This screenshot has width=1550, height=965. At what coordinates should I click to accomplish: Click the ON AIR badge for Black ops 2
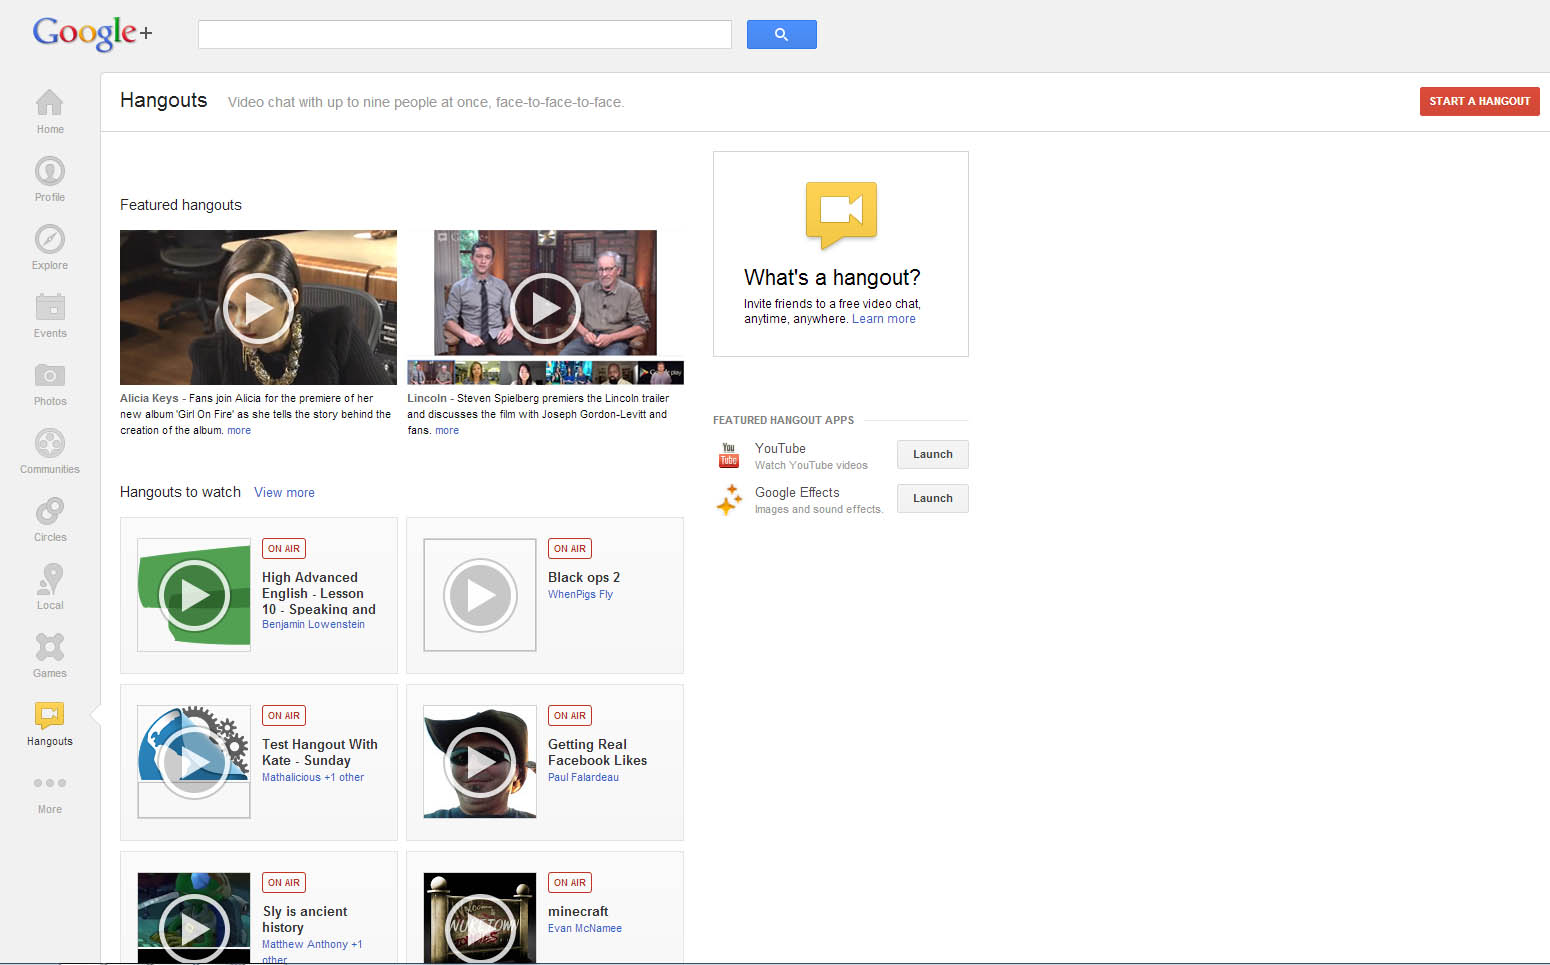(570, 549)
